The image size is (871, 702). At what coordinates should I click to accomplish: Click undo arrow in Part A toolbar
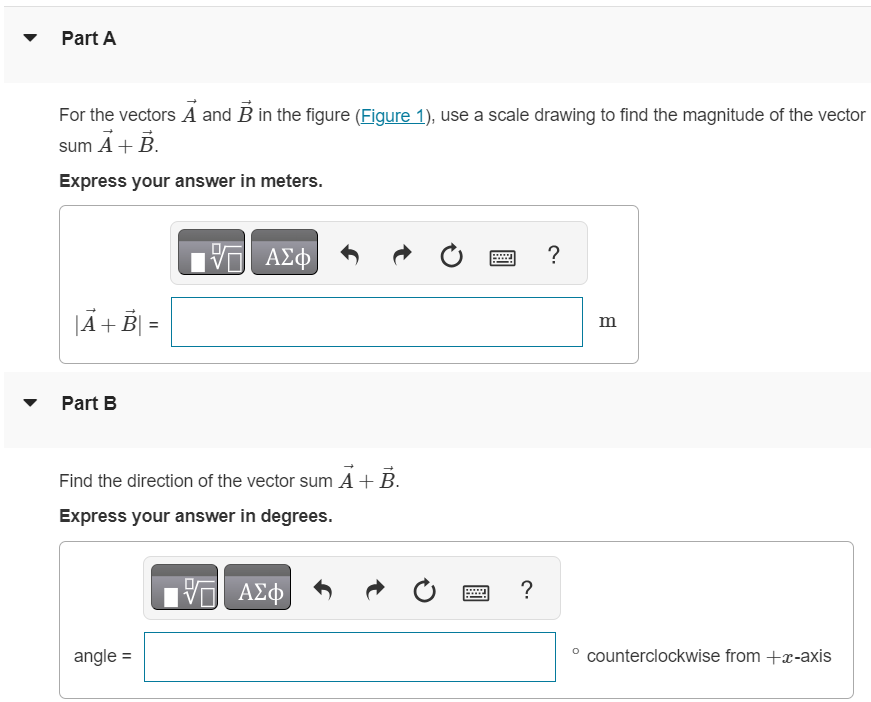tap(350, 255)
